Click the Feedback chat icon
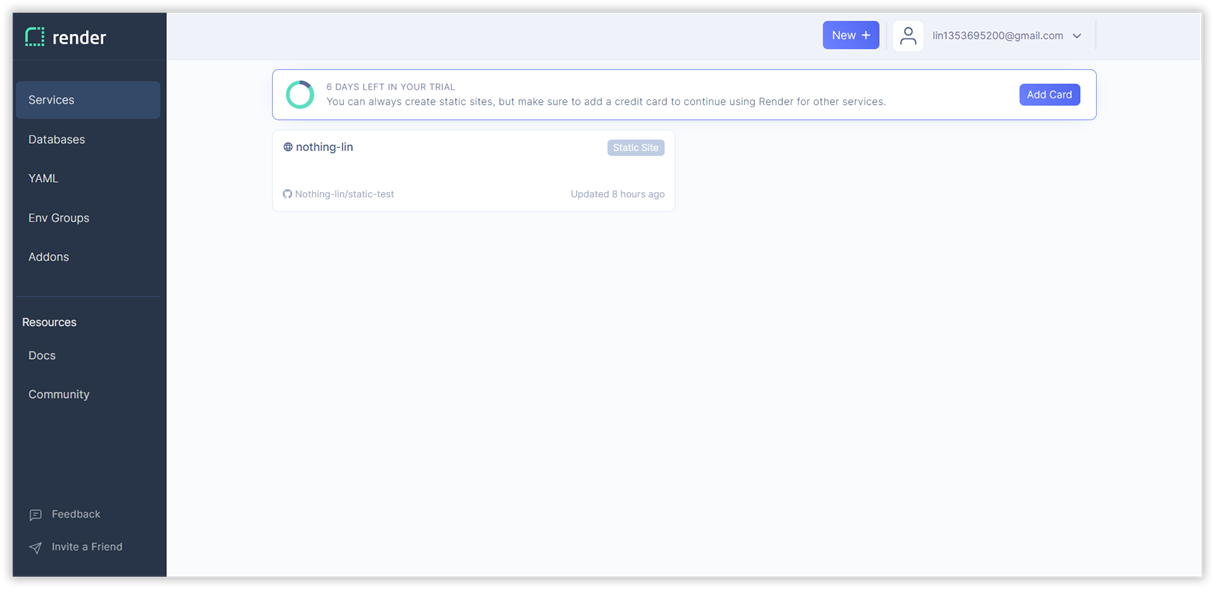 (x=36, y=515)
